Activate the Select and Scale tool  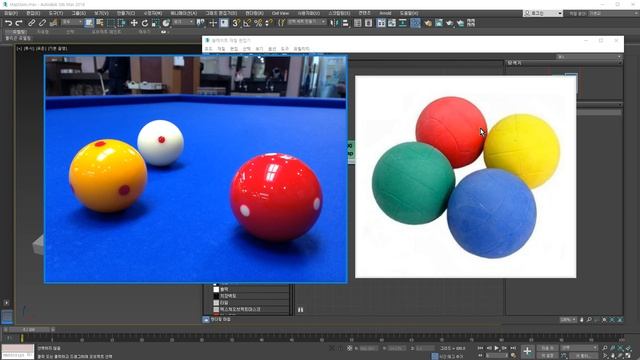(x=155, y=23)
